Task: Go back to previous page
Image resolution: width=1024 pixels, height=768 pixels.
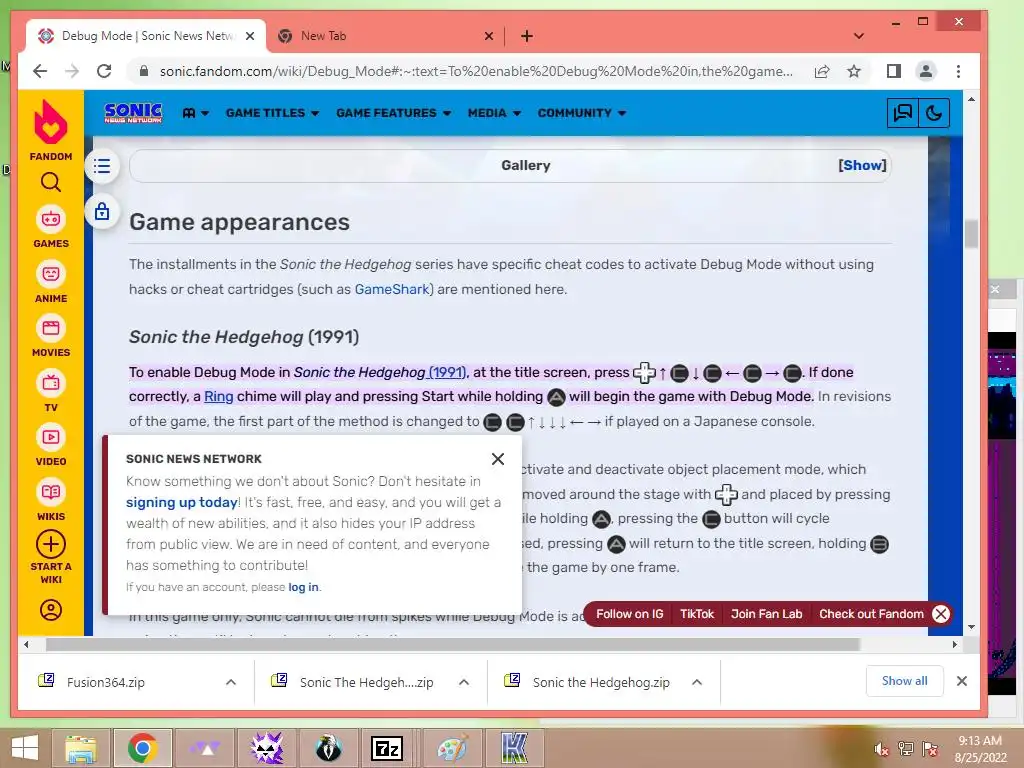Action: pyautogui.click(x=40, y=71)
